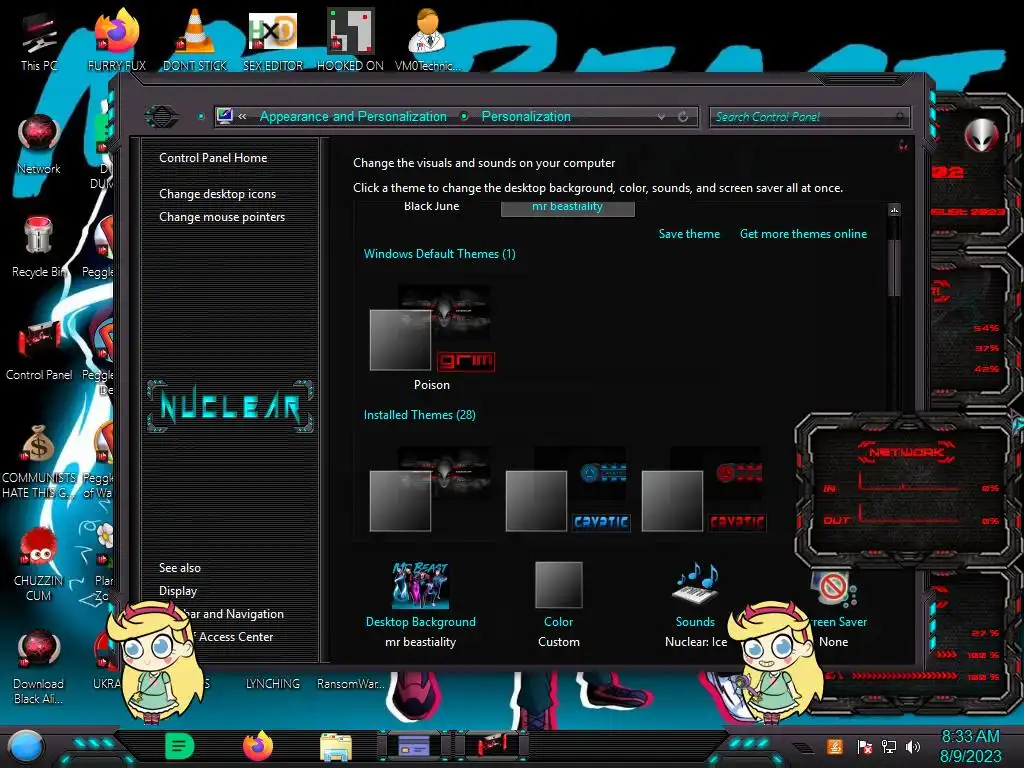Launch Firefox from the taskbar
This screenshot has width=1024, height=768.
(258, 746)
